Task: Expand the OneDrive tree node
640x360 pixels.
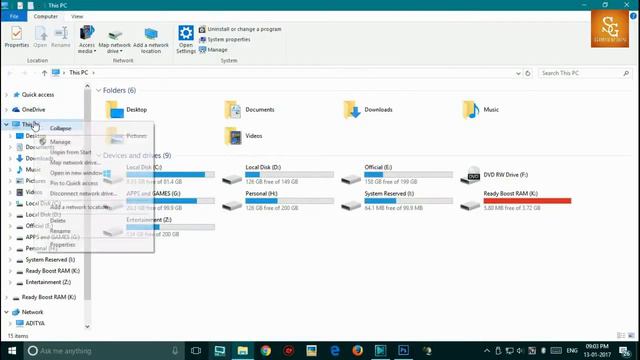Action: pyautogui.click(x=6, y=110)
